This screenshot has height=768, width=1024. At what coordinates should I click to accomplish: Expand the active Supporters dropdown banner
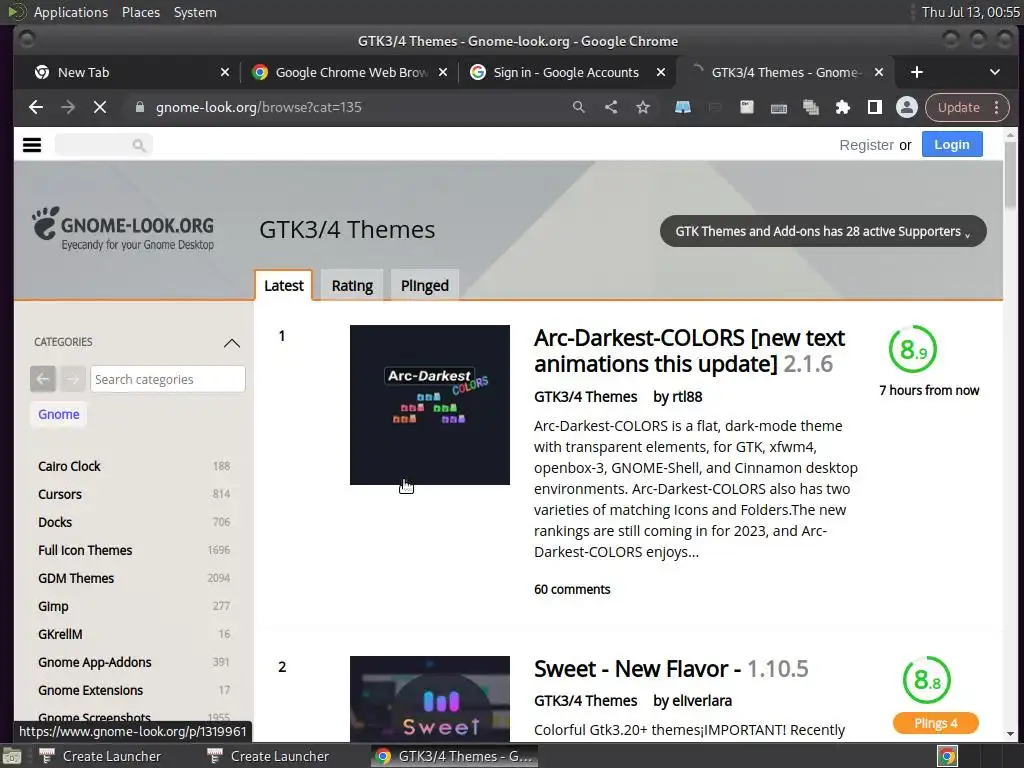coord(823,231)
